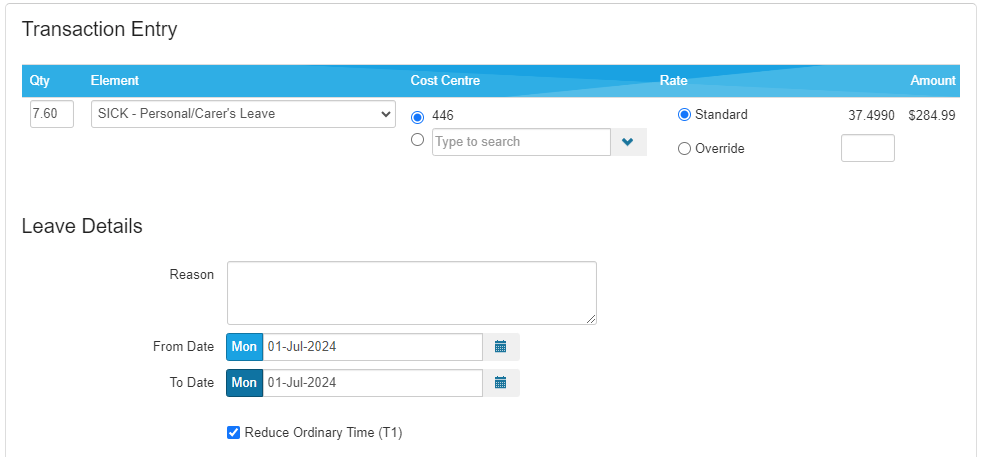The height and width of the screenshot is (457, 983).
Task: Select the alternate cost centre search radio
Action: 417,140
